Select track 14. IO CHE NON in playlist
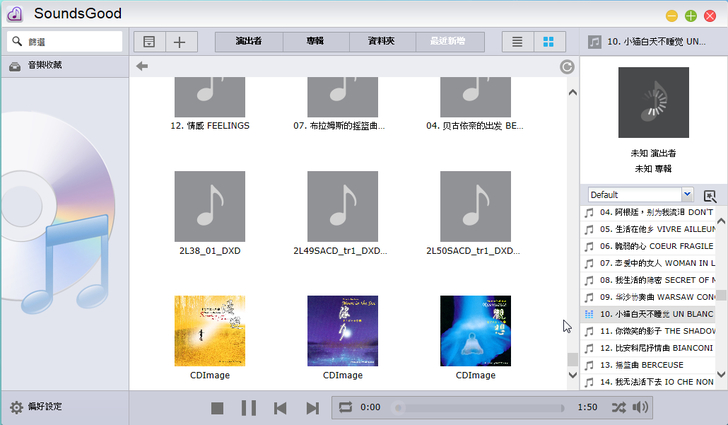 pos(648,382)
